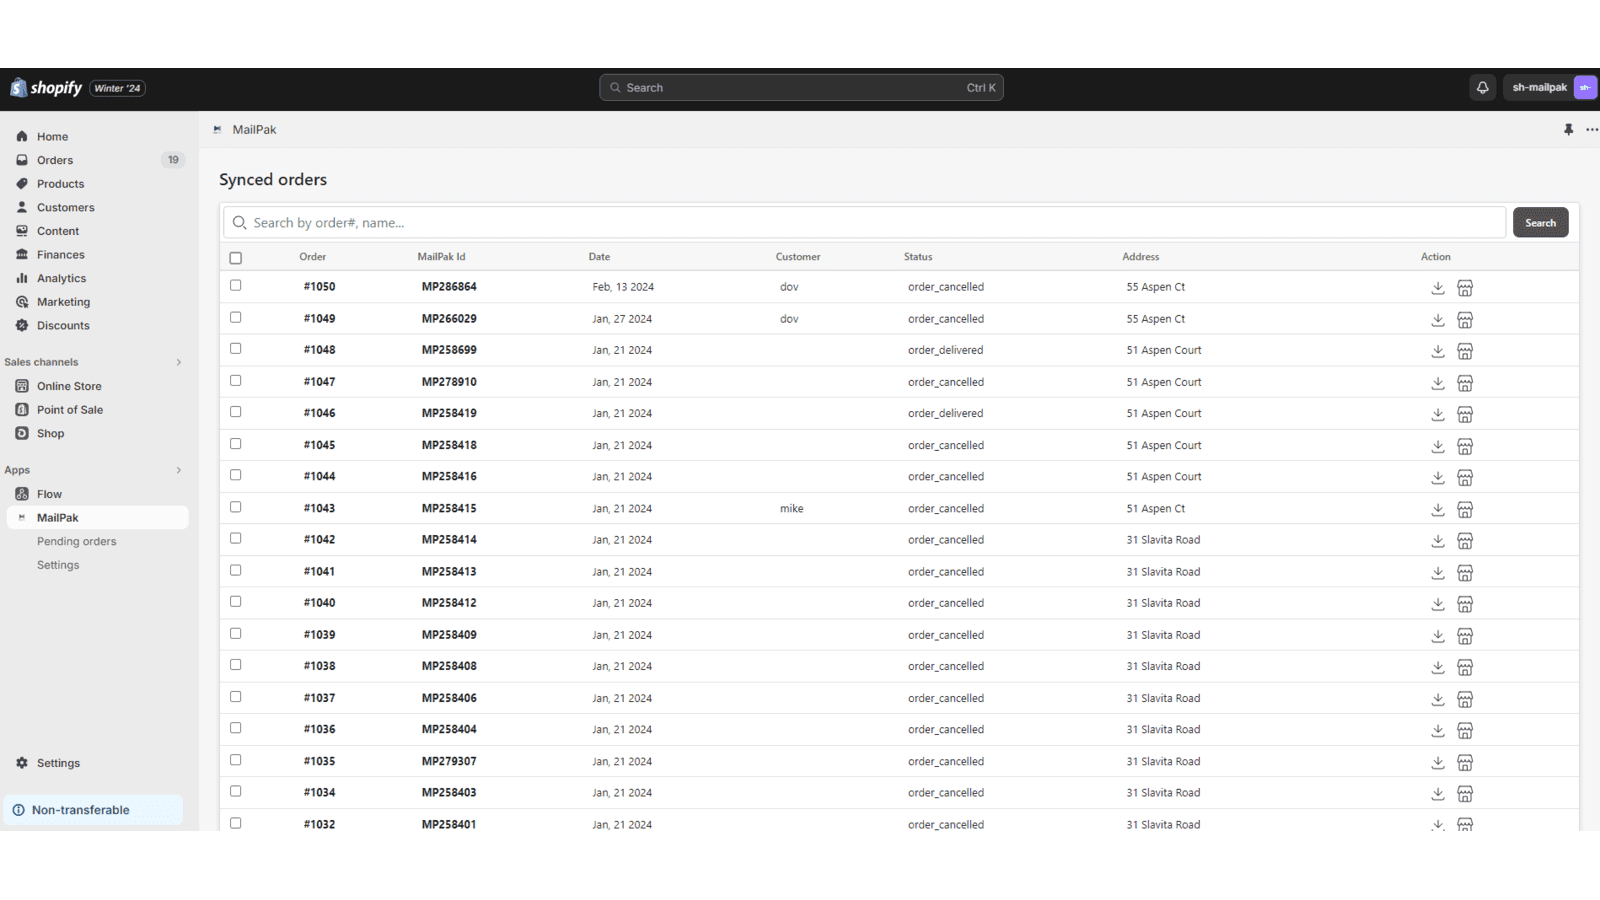The image size is (1600, 900).
Task: Click the store icon for order #1049
Action: 1465,320
